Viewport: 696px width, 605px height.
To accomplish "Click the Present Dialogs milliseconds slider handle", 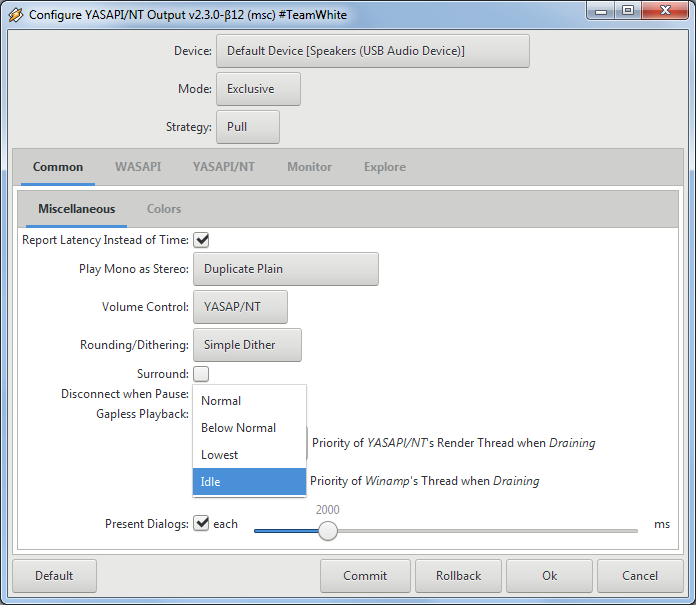I will pos(327,531).
